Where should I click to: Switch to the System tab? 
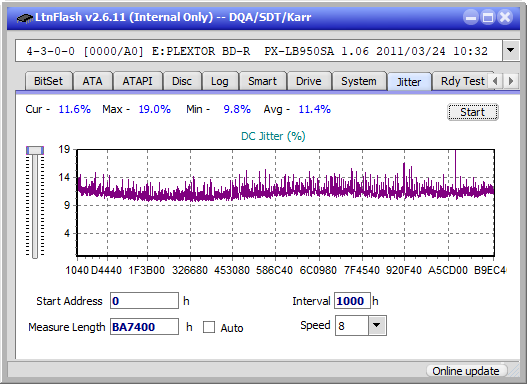click(359, 81)
